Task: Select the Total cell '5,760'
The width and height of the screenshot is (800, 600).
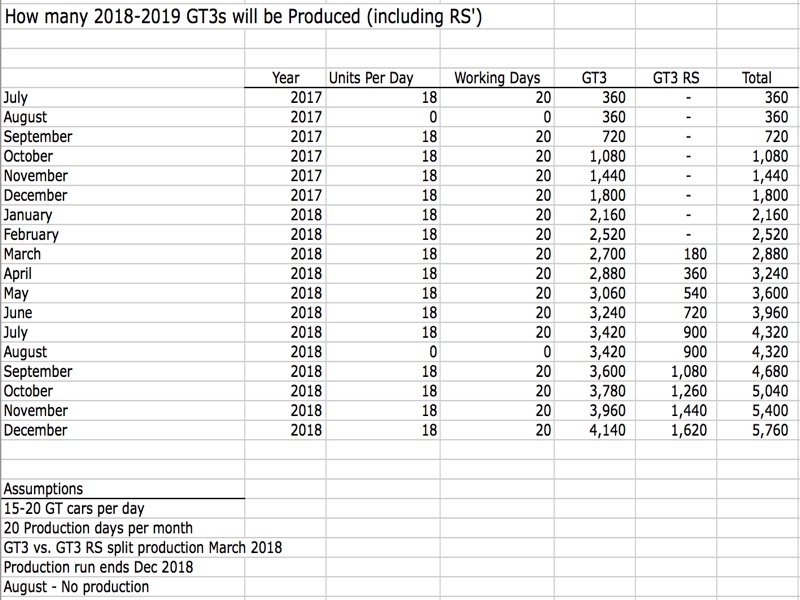Action: click(770, 430)
